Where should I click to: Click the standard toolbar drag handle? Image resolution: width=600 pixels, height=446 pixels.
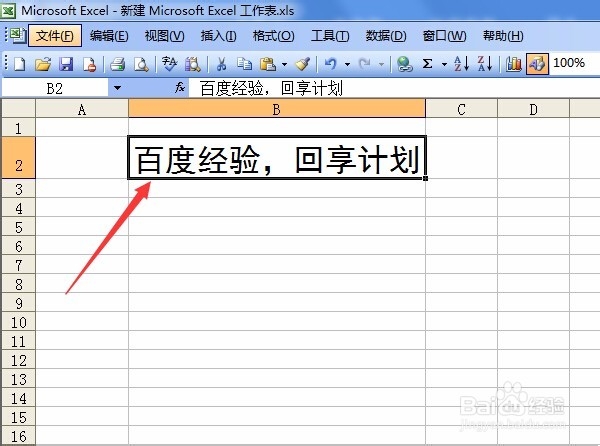point(6,63)
